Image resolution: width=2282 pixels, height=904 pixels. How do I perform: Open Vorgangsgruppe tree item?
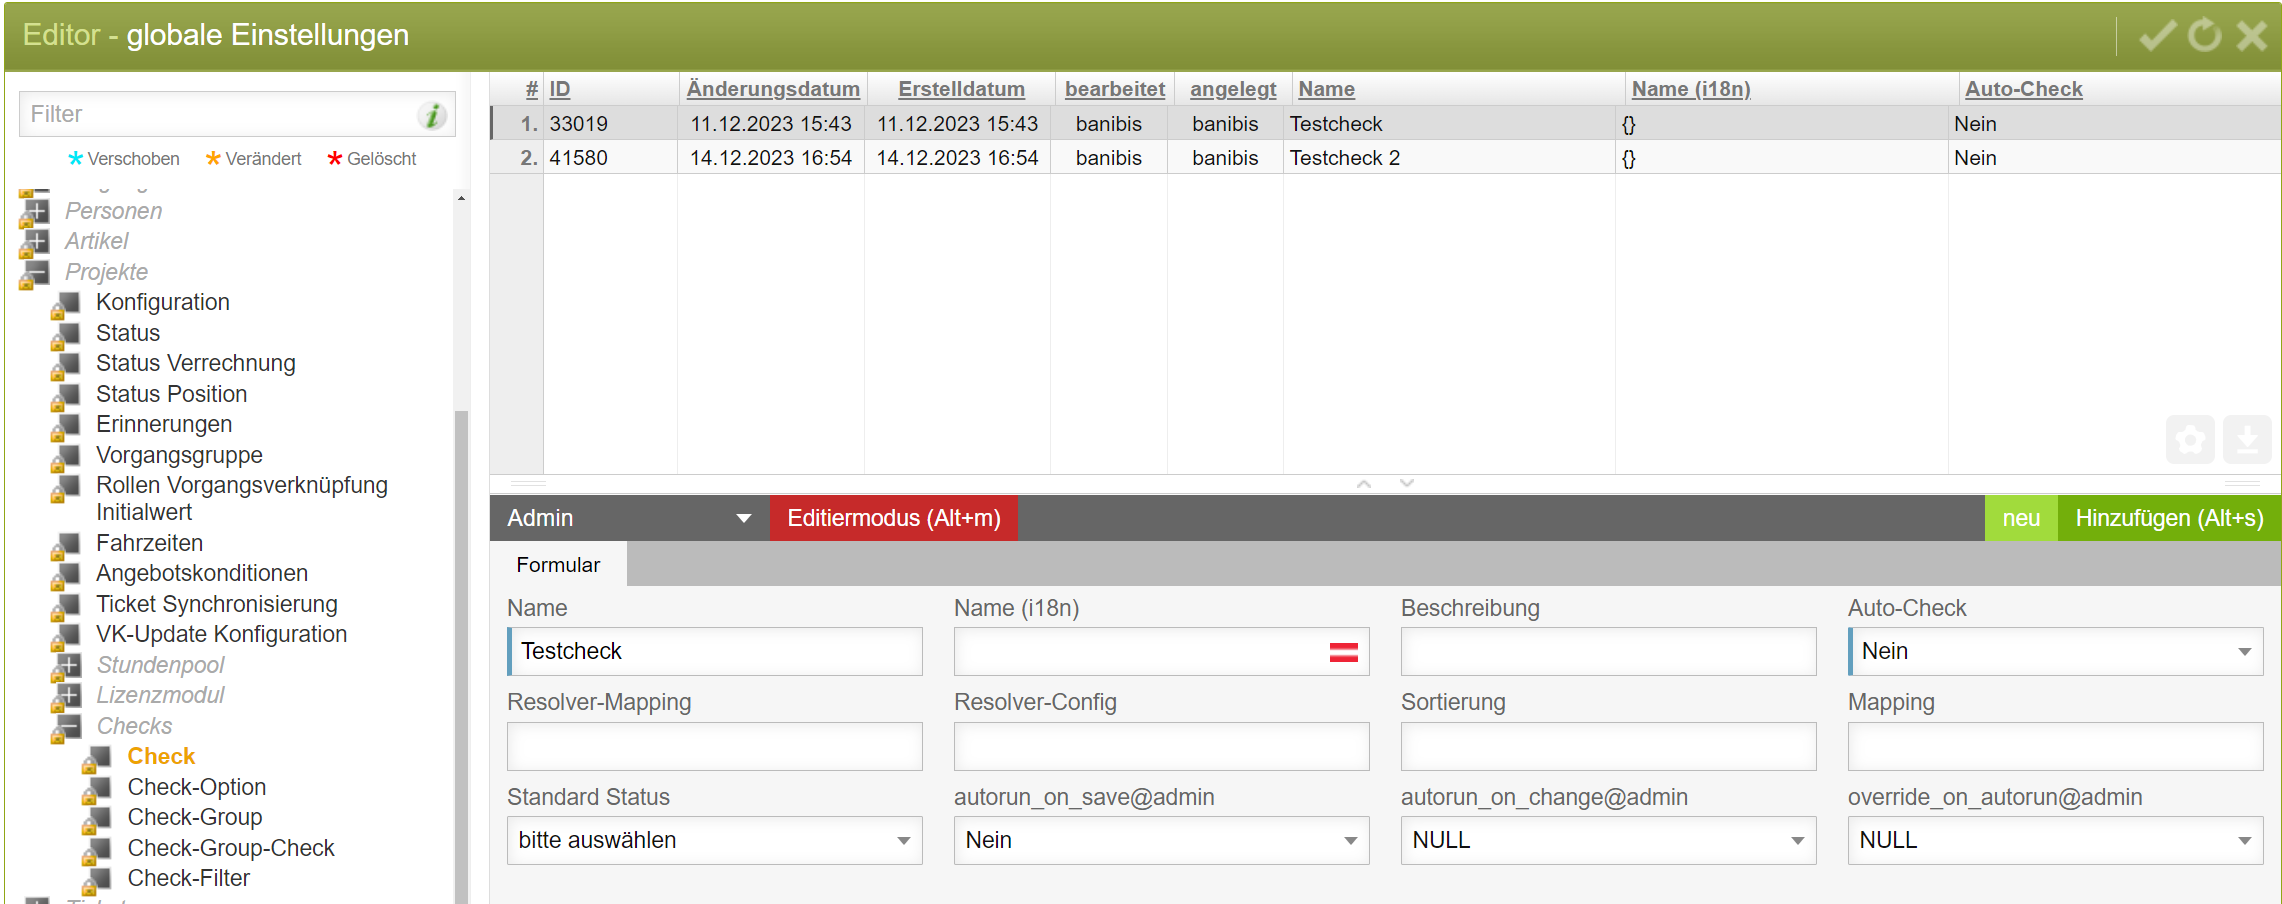click(x=179, y=455)
